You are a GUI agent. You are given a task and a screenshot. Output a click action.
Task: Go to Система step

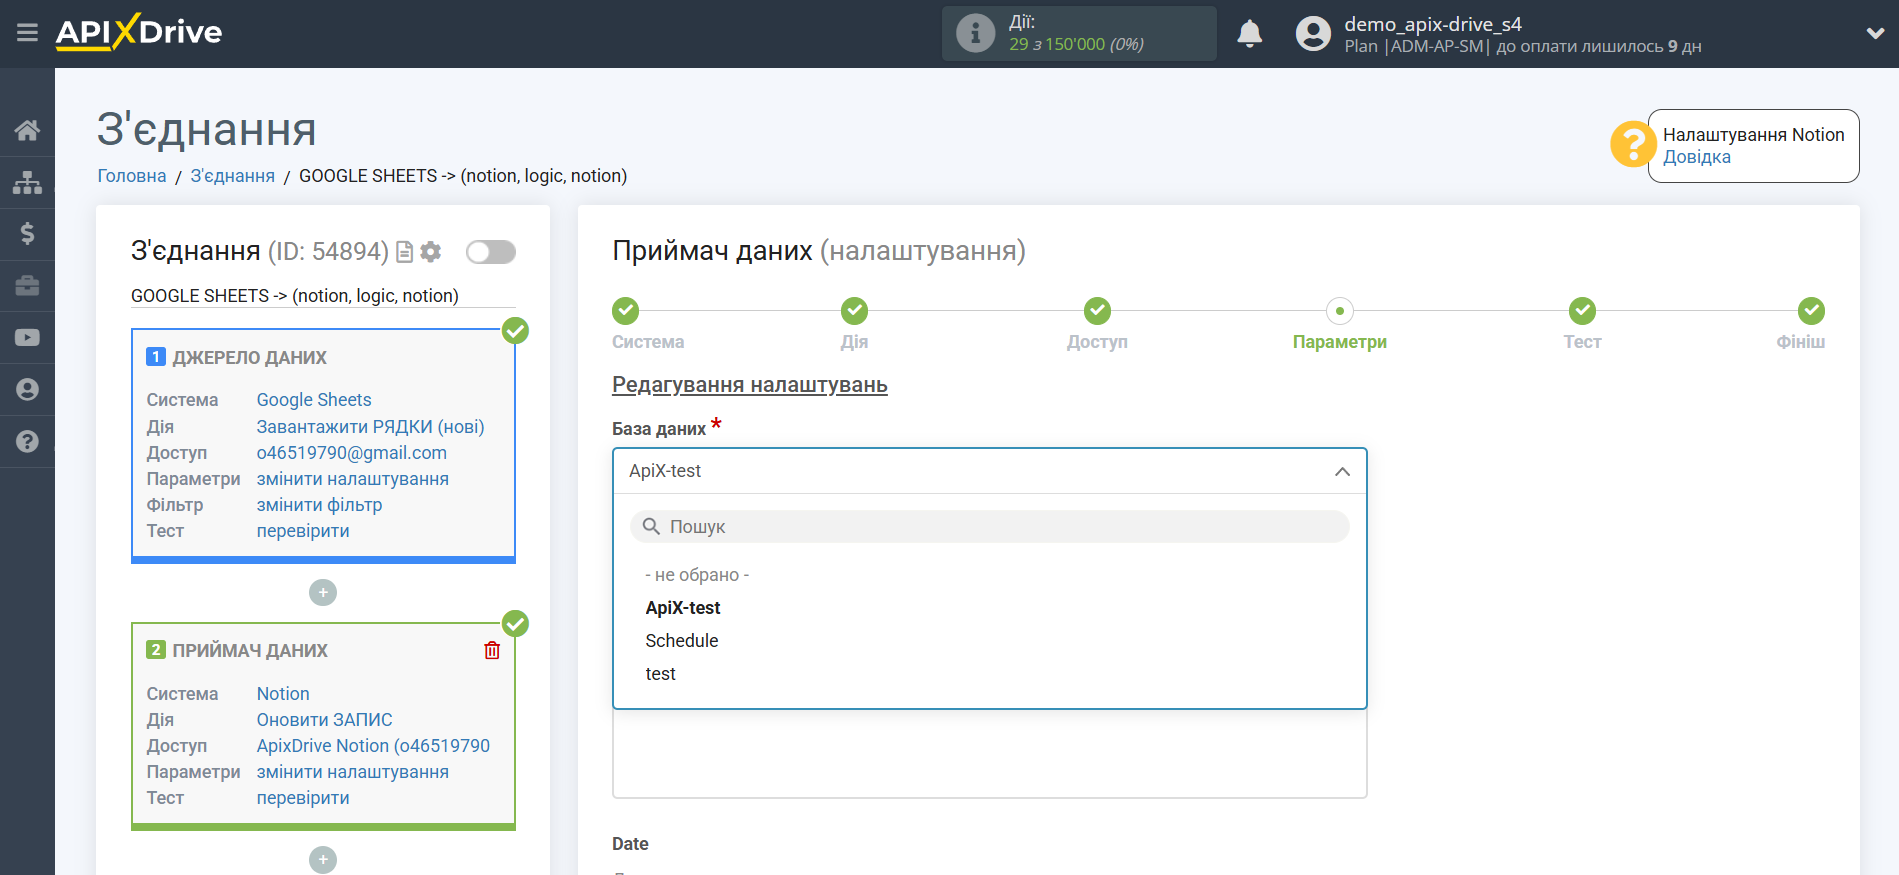(626, 311)
